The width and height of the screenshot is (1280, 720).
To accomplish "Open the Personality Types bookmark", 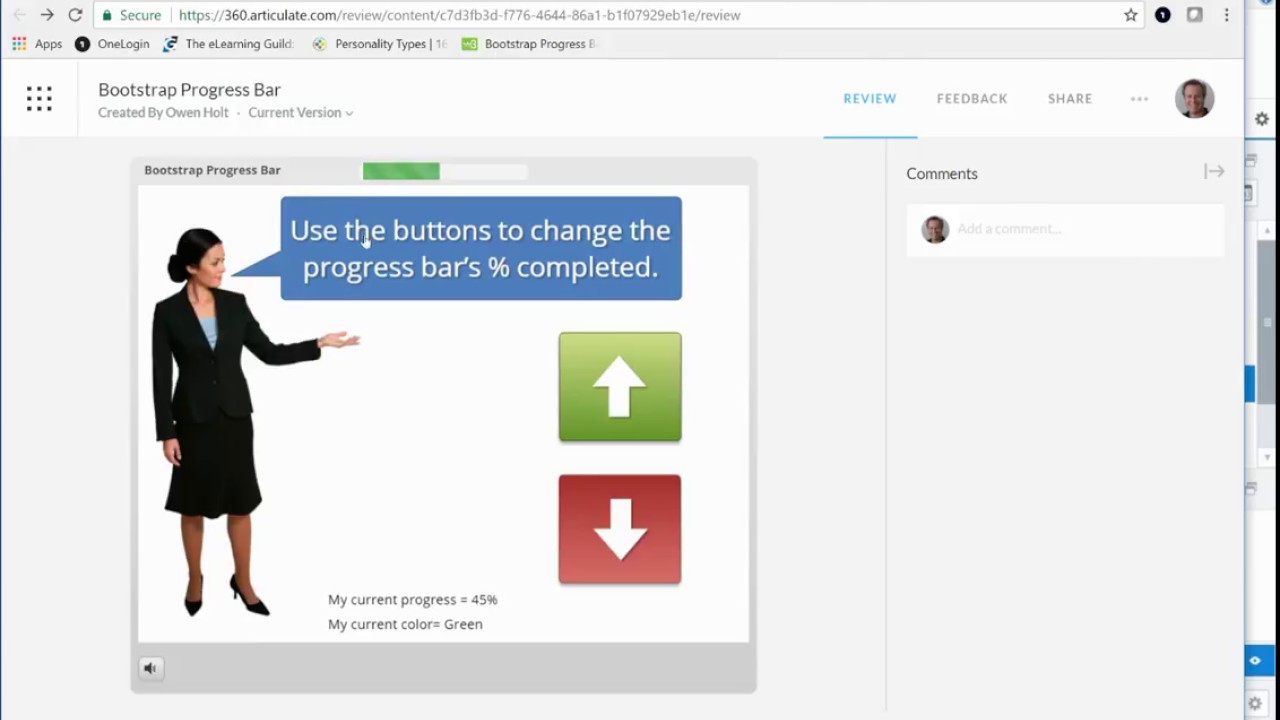I will [x=379, y=44].
